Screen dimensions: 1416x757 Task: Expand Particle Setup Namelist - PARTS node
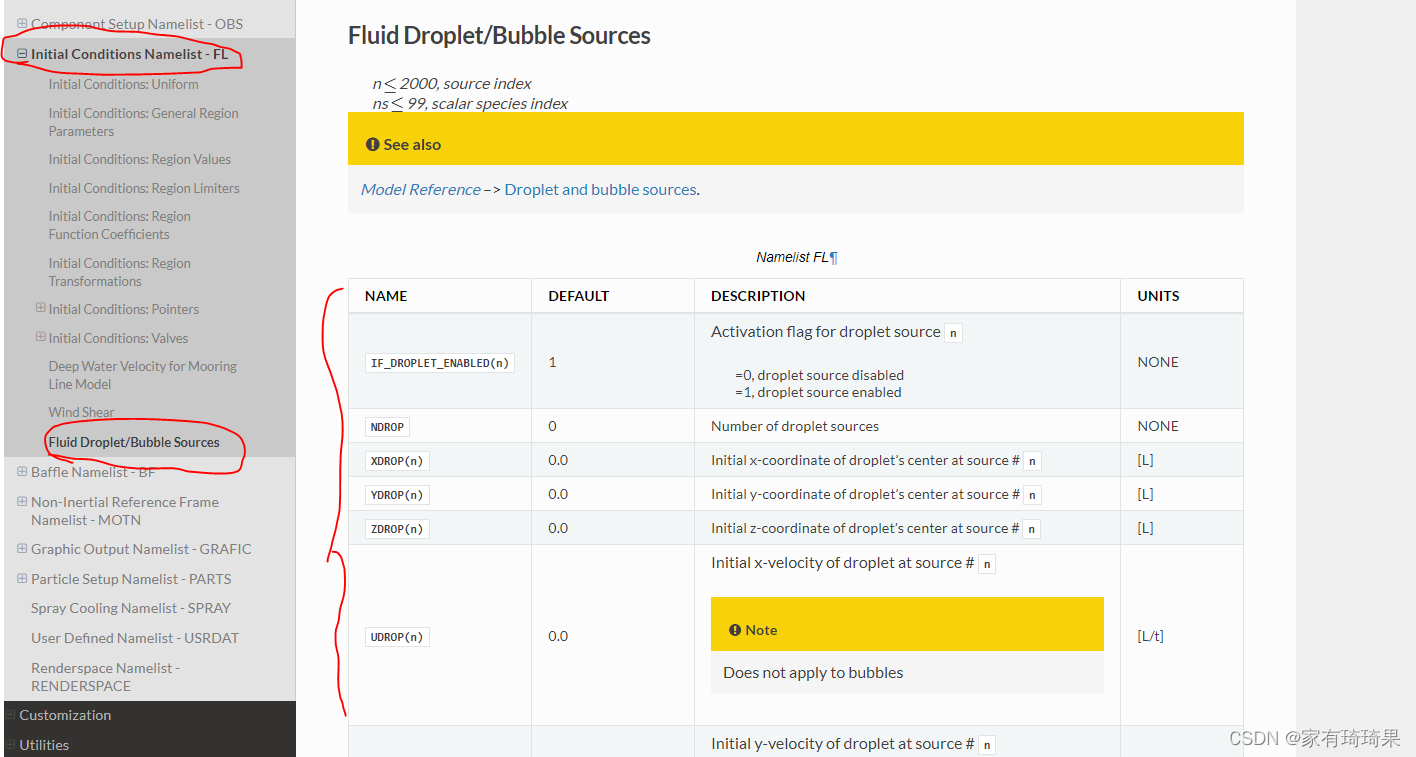[x=22, y=578]
